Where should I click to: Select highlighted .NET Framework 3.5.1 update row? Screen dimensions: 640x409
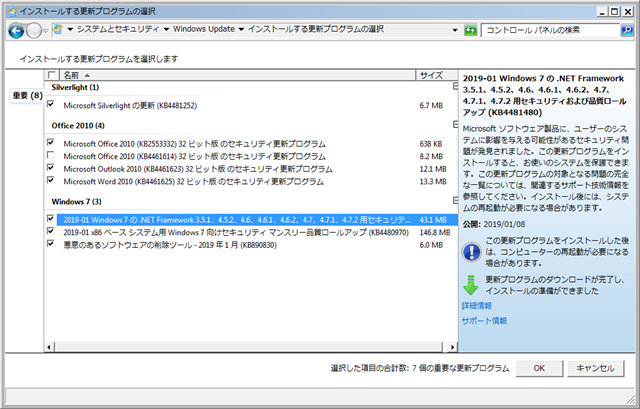coord(257,220)
